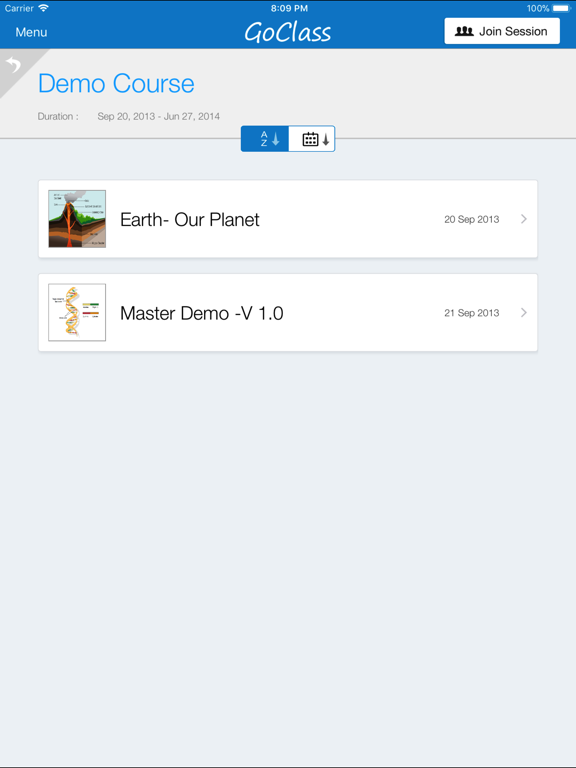Expand Master Demo -V 1.0 via chevron
Viewport: 576px width, 768px height.
pyautogui.click(x=524, y=312)
